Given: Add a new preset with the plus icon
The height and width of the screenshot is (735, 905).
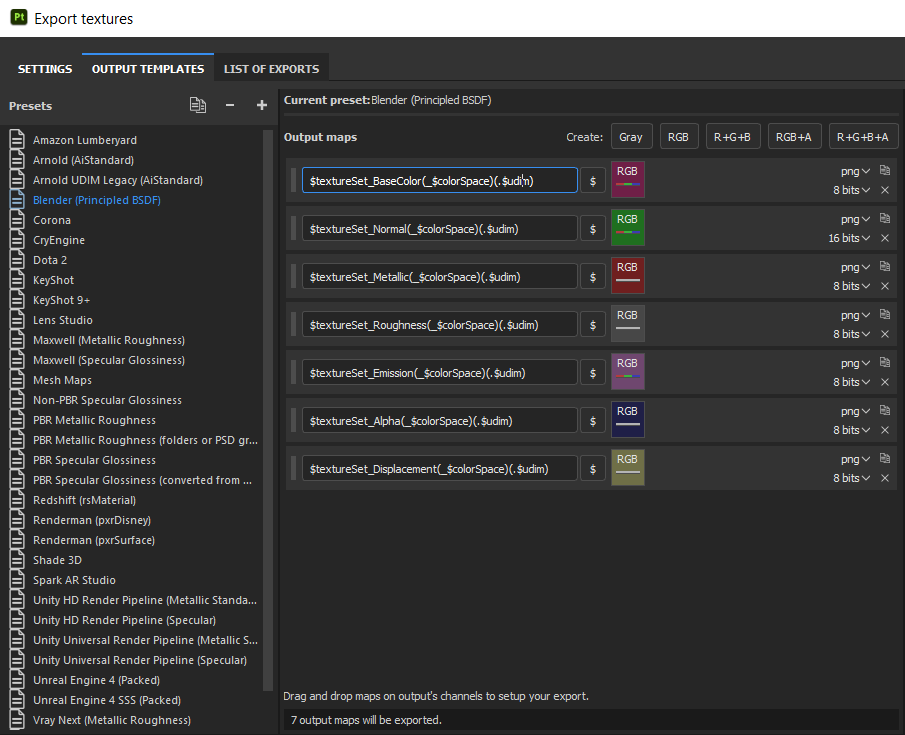Looking at the screenshot, I should (262, 105).
